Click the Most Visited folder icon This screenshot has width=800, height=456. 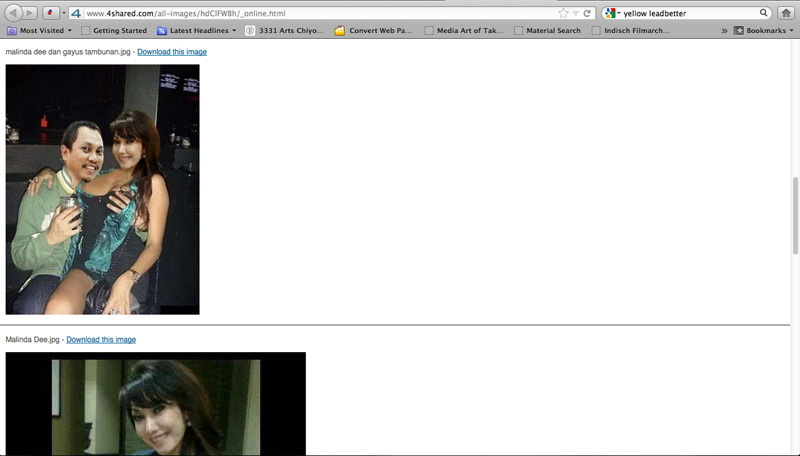click(x=11, y=31)
